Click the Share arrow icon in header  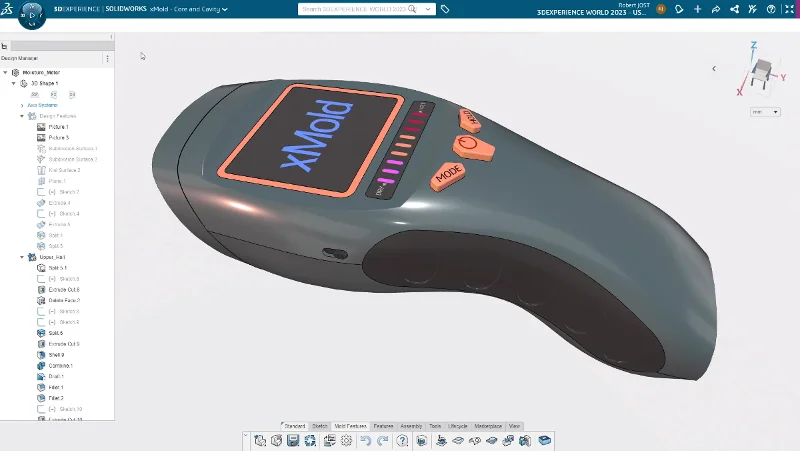coord(716,9)
